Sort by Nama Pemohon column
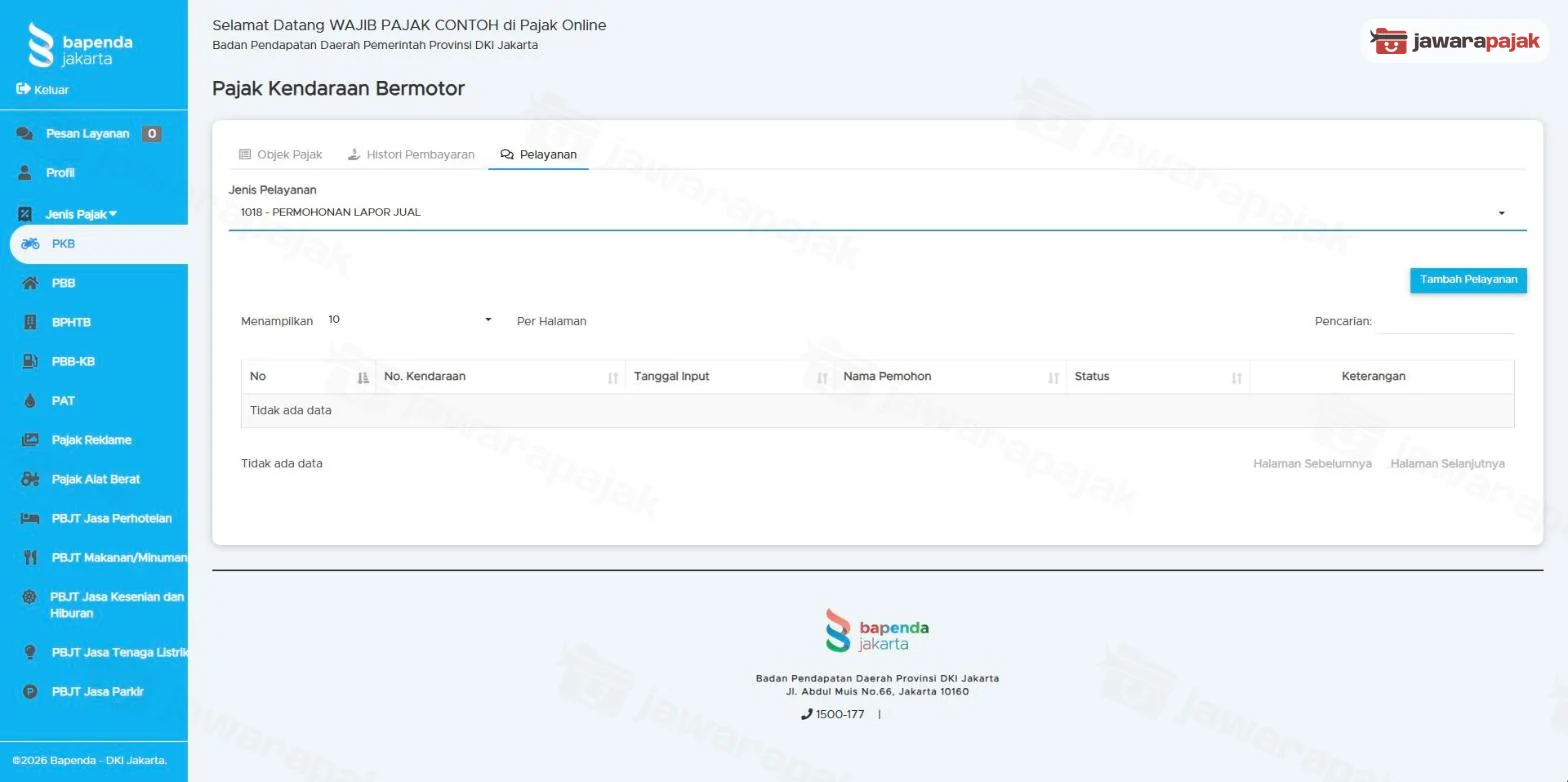Viewport: 1568px width, 782px height. tap(950, 377)
